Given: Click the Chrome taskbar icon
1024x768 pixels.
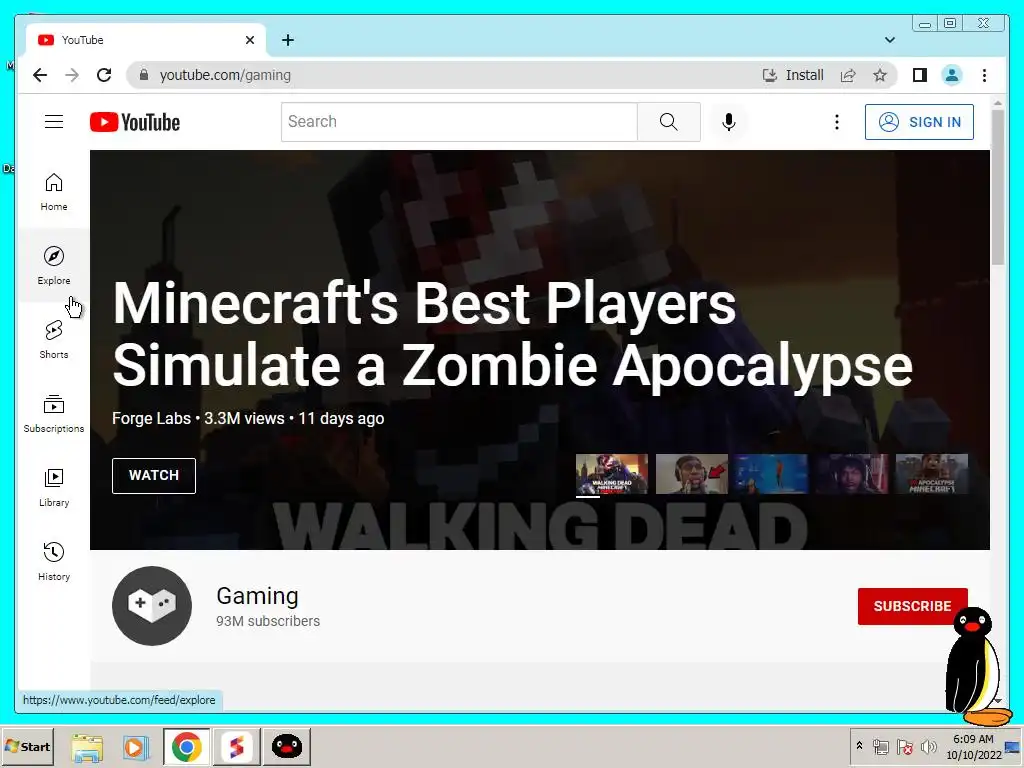Looking at the screenshot, I should 186,746.
